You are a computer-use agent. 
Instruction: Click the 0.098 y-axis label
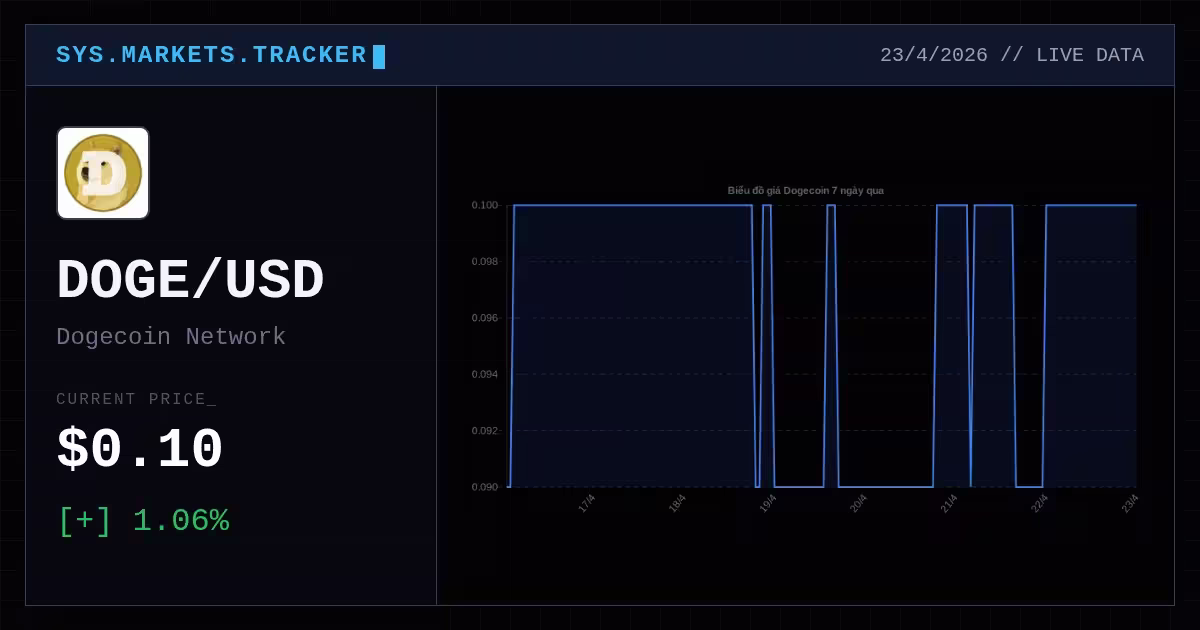point(485,261)
